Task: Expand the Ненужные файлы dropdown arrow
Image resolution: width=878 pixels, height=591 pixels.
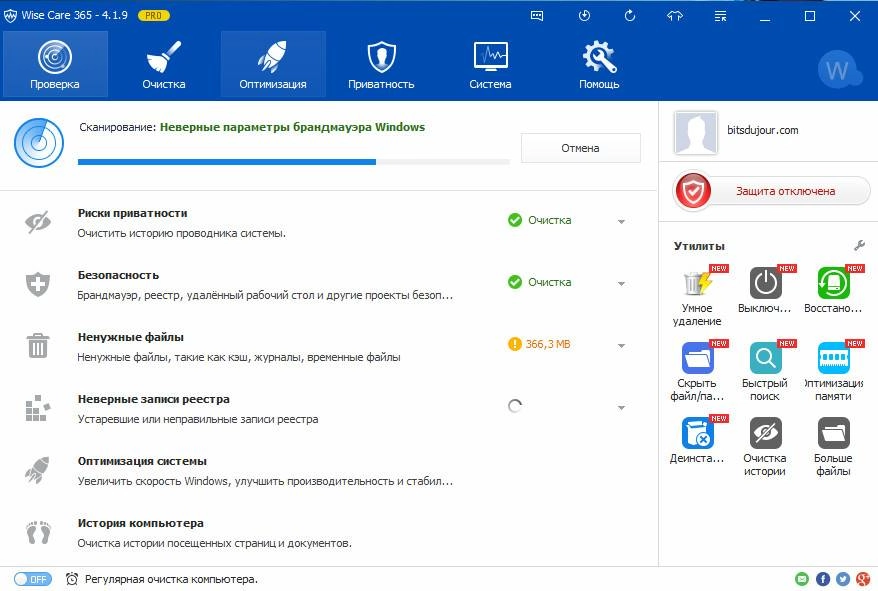Action: [621, 346]
